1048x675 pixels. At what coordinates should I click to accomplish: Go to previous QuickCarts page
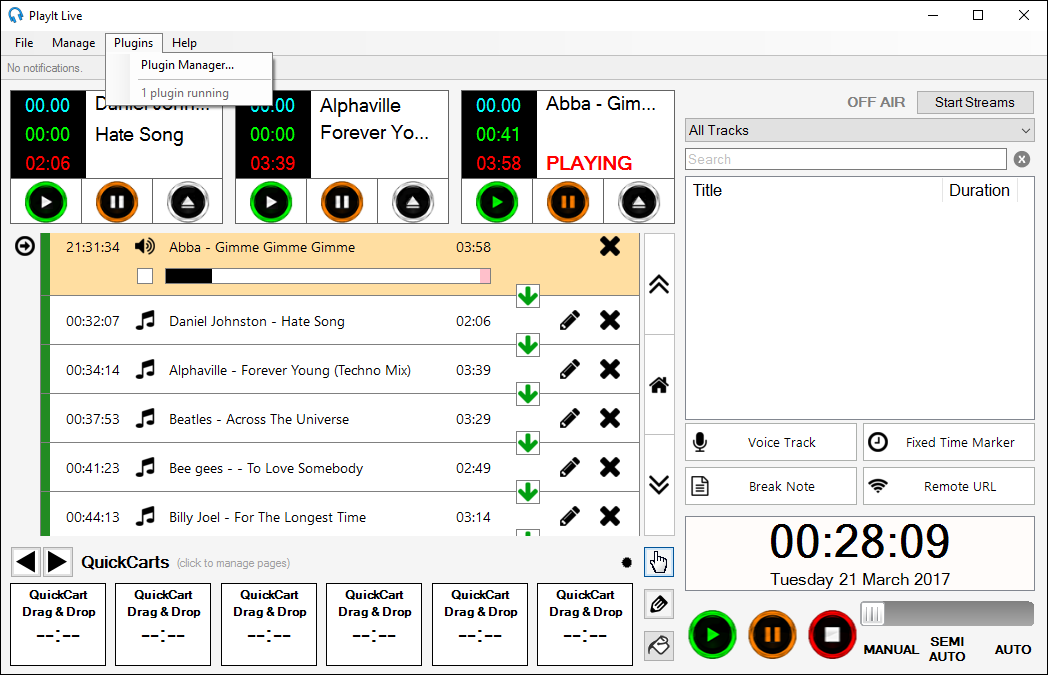pos(26,562)
